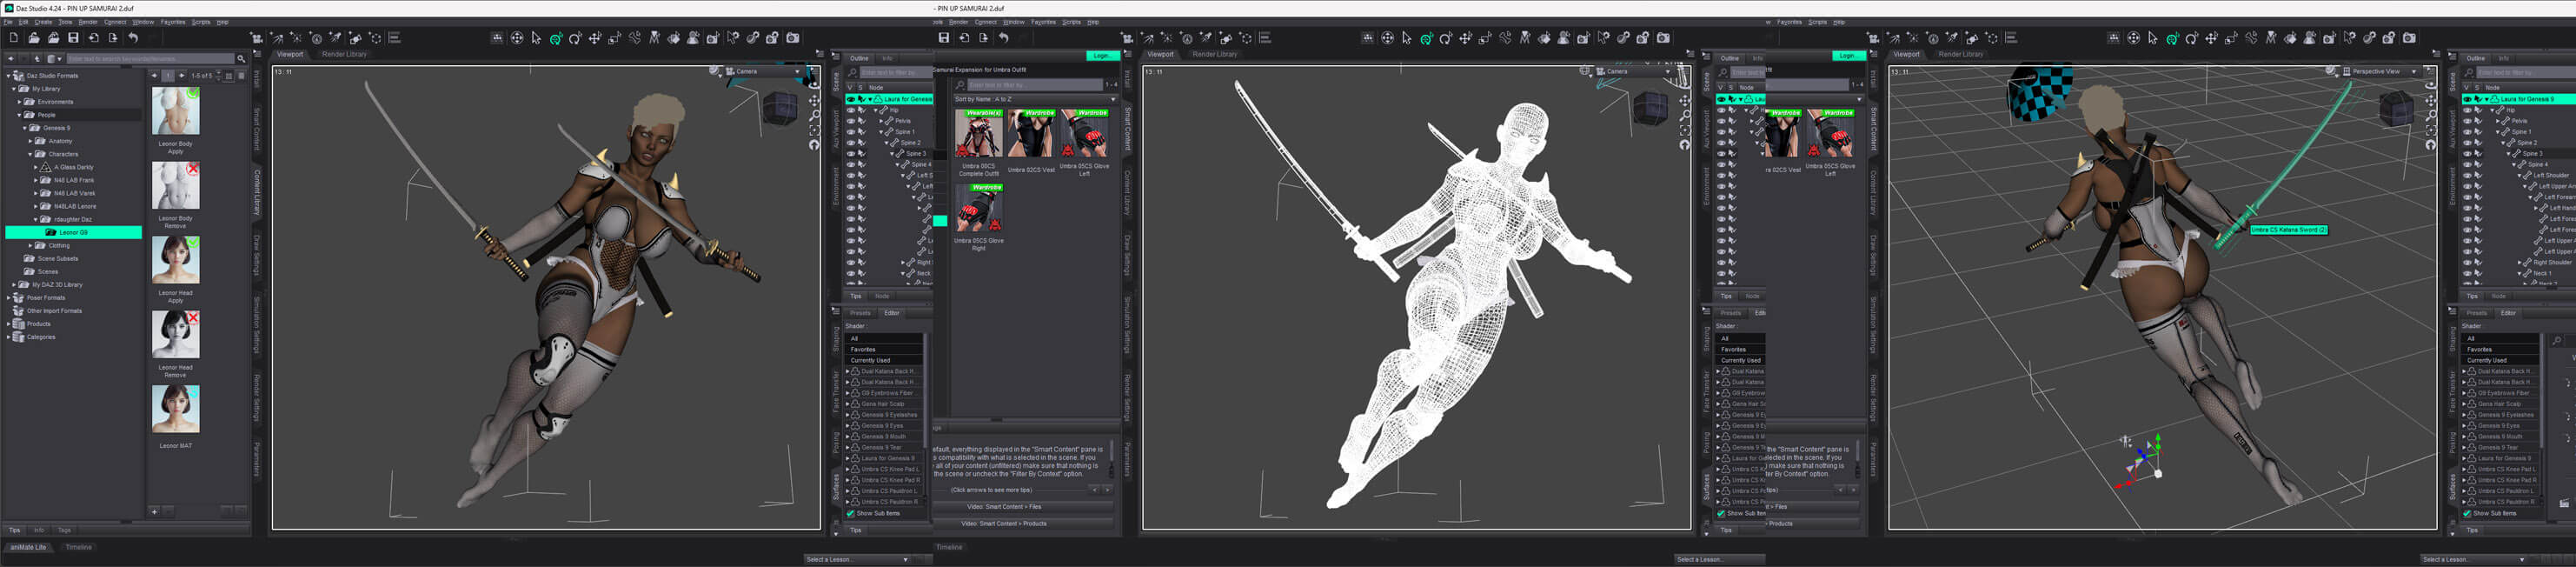Select Currently Used shader filter in left window

885,360
